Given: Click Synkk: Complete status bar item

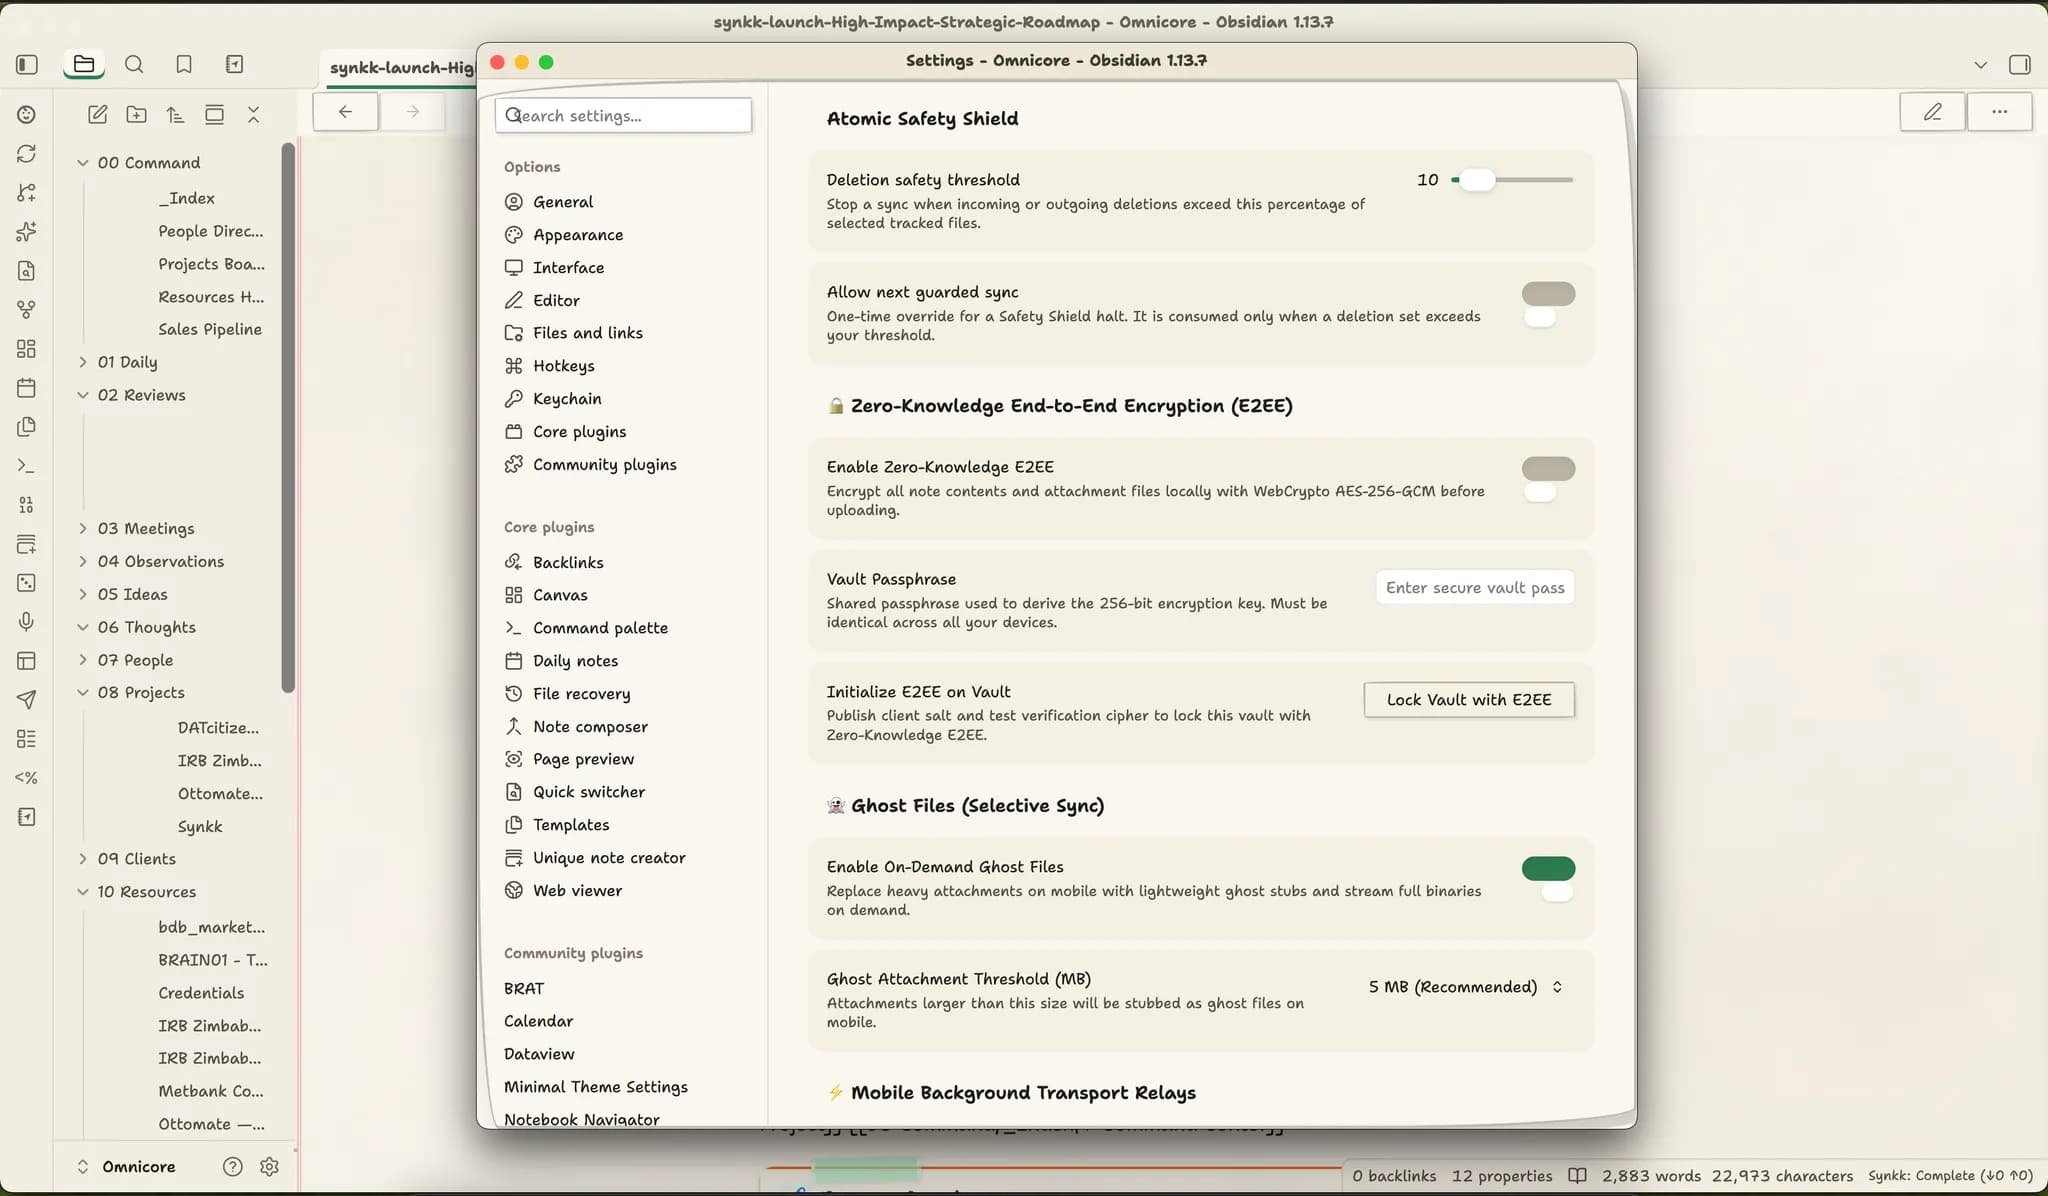Looking at the screenshot, I should point(1950,1177).
